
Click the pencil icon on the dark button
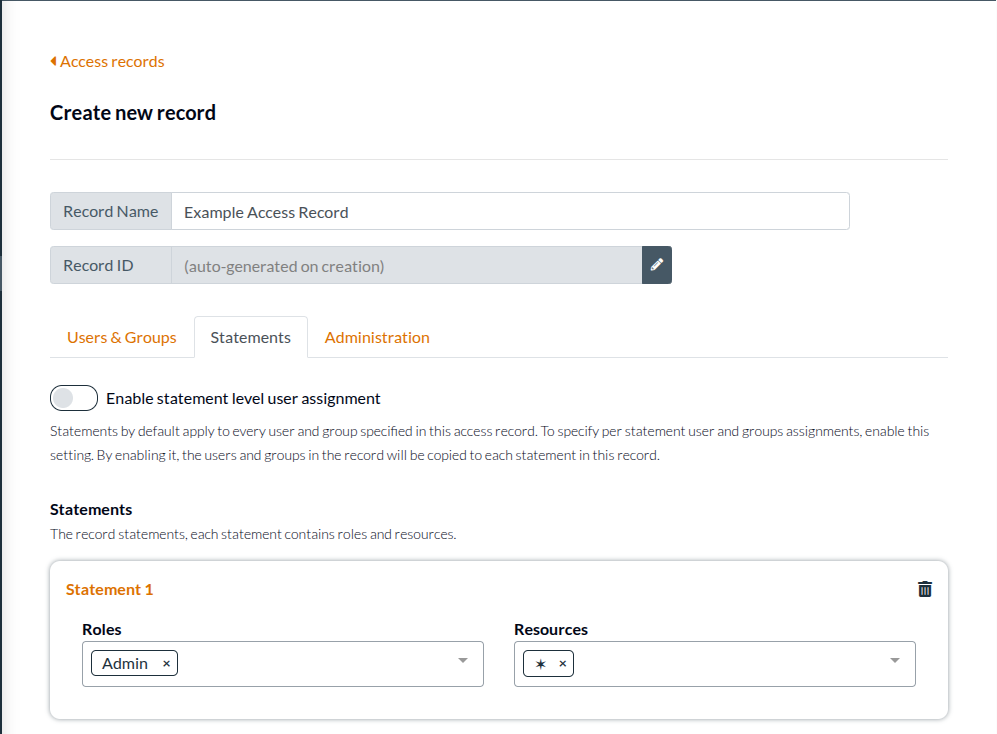pyautogui.click(x=657, y=264)
